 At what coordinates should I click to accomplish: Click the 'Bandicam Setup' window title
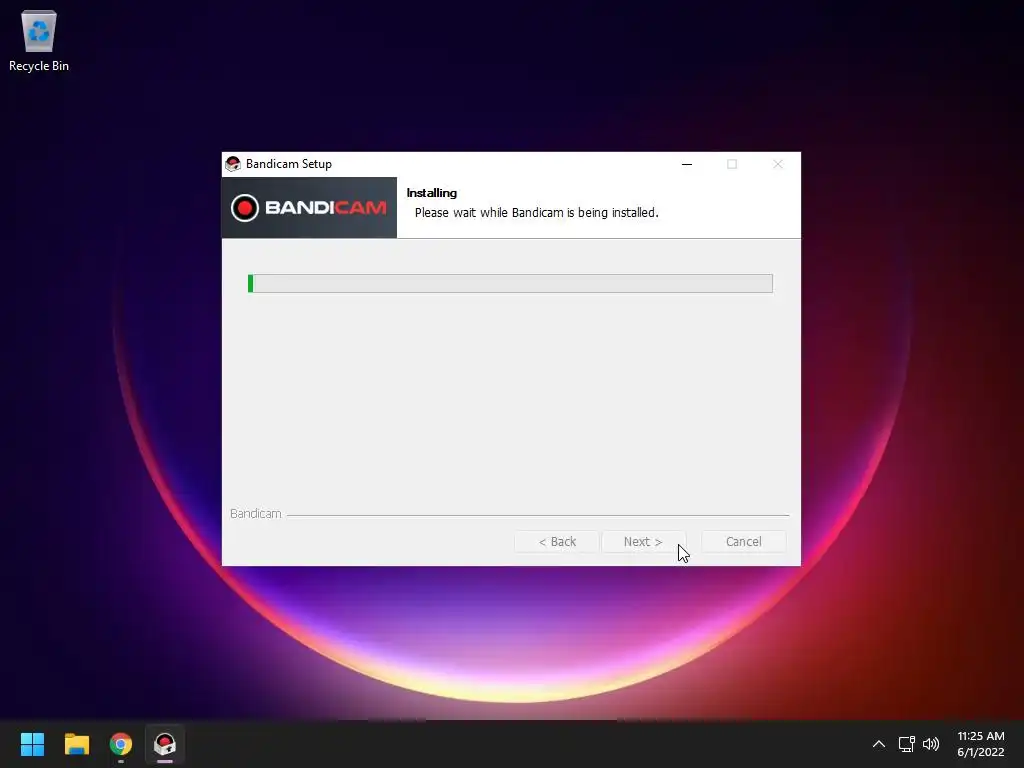coord(289,164)
